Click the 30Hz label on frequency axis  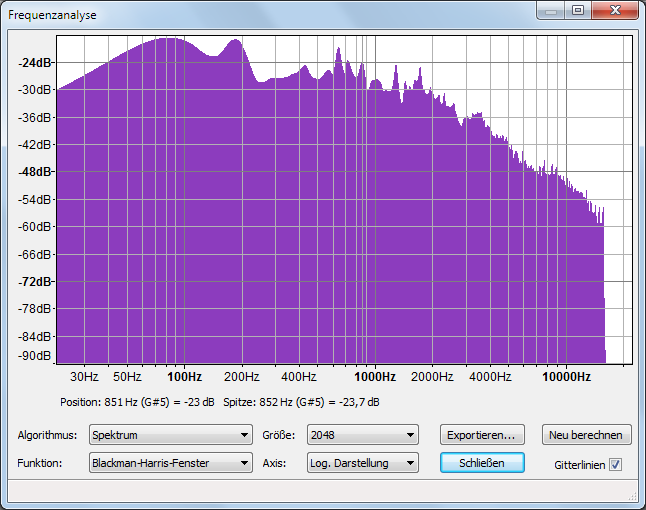pyautogui.click(x=84, y=377)
